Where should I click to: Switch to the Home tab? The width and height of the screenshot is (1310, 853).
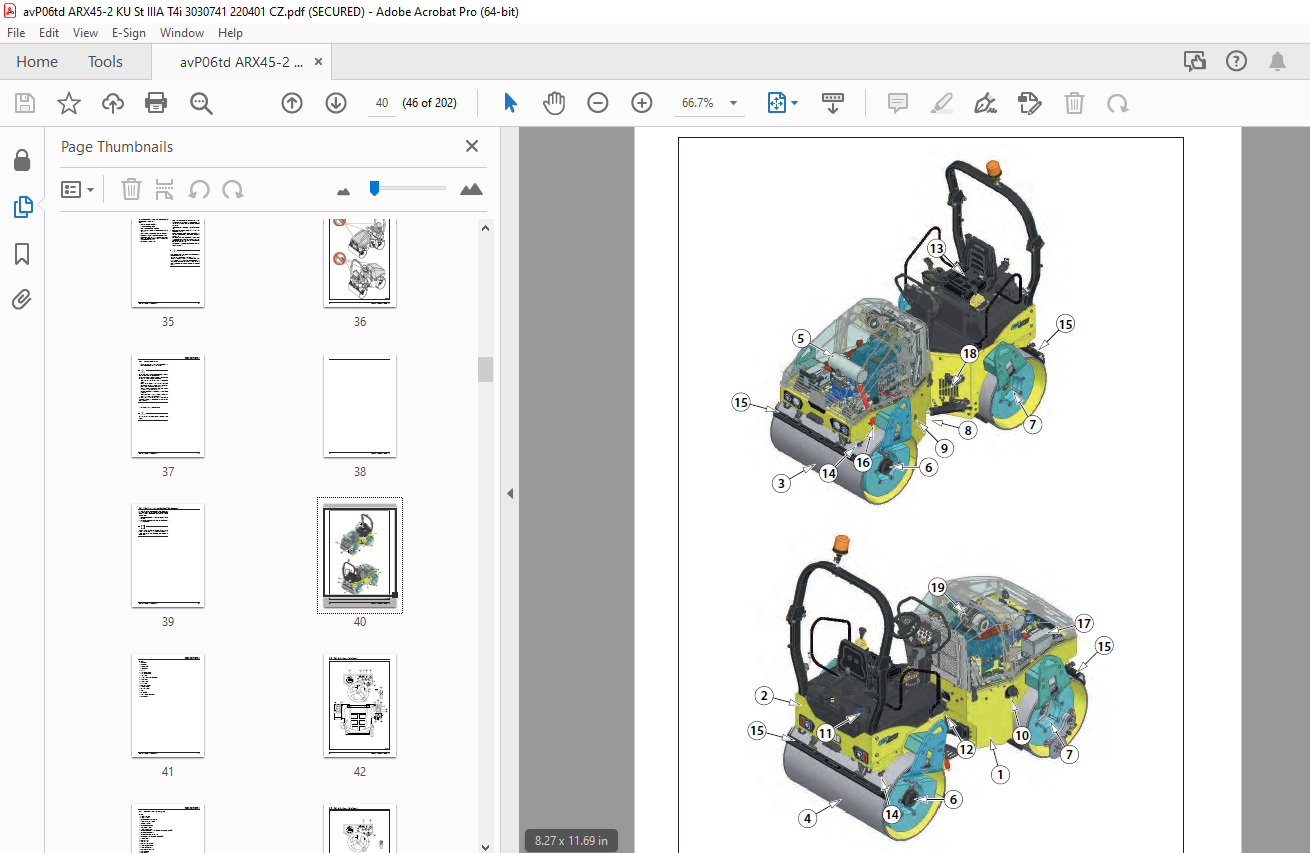[x=37, y=62]
